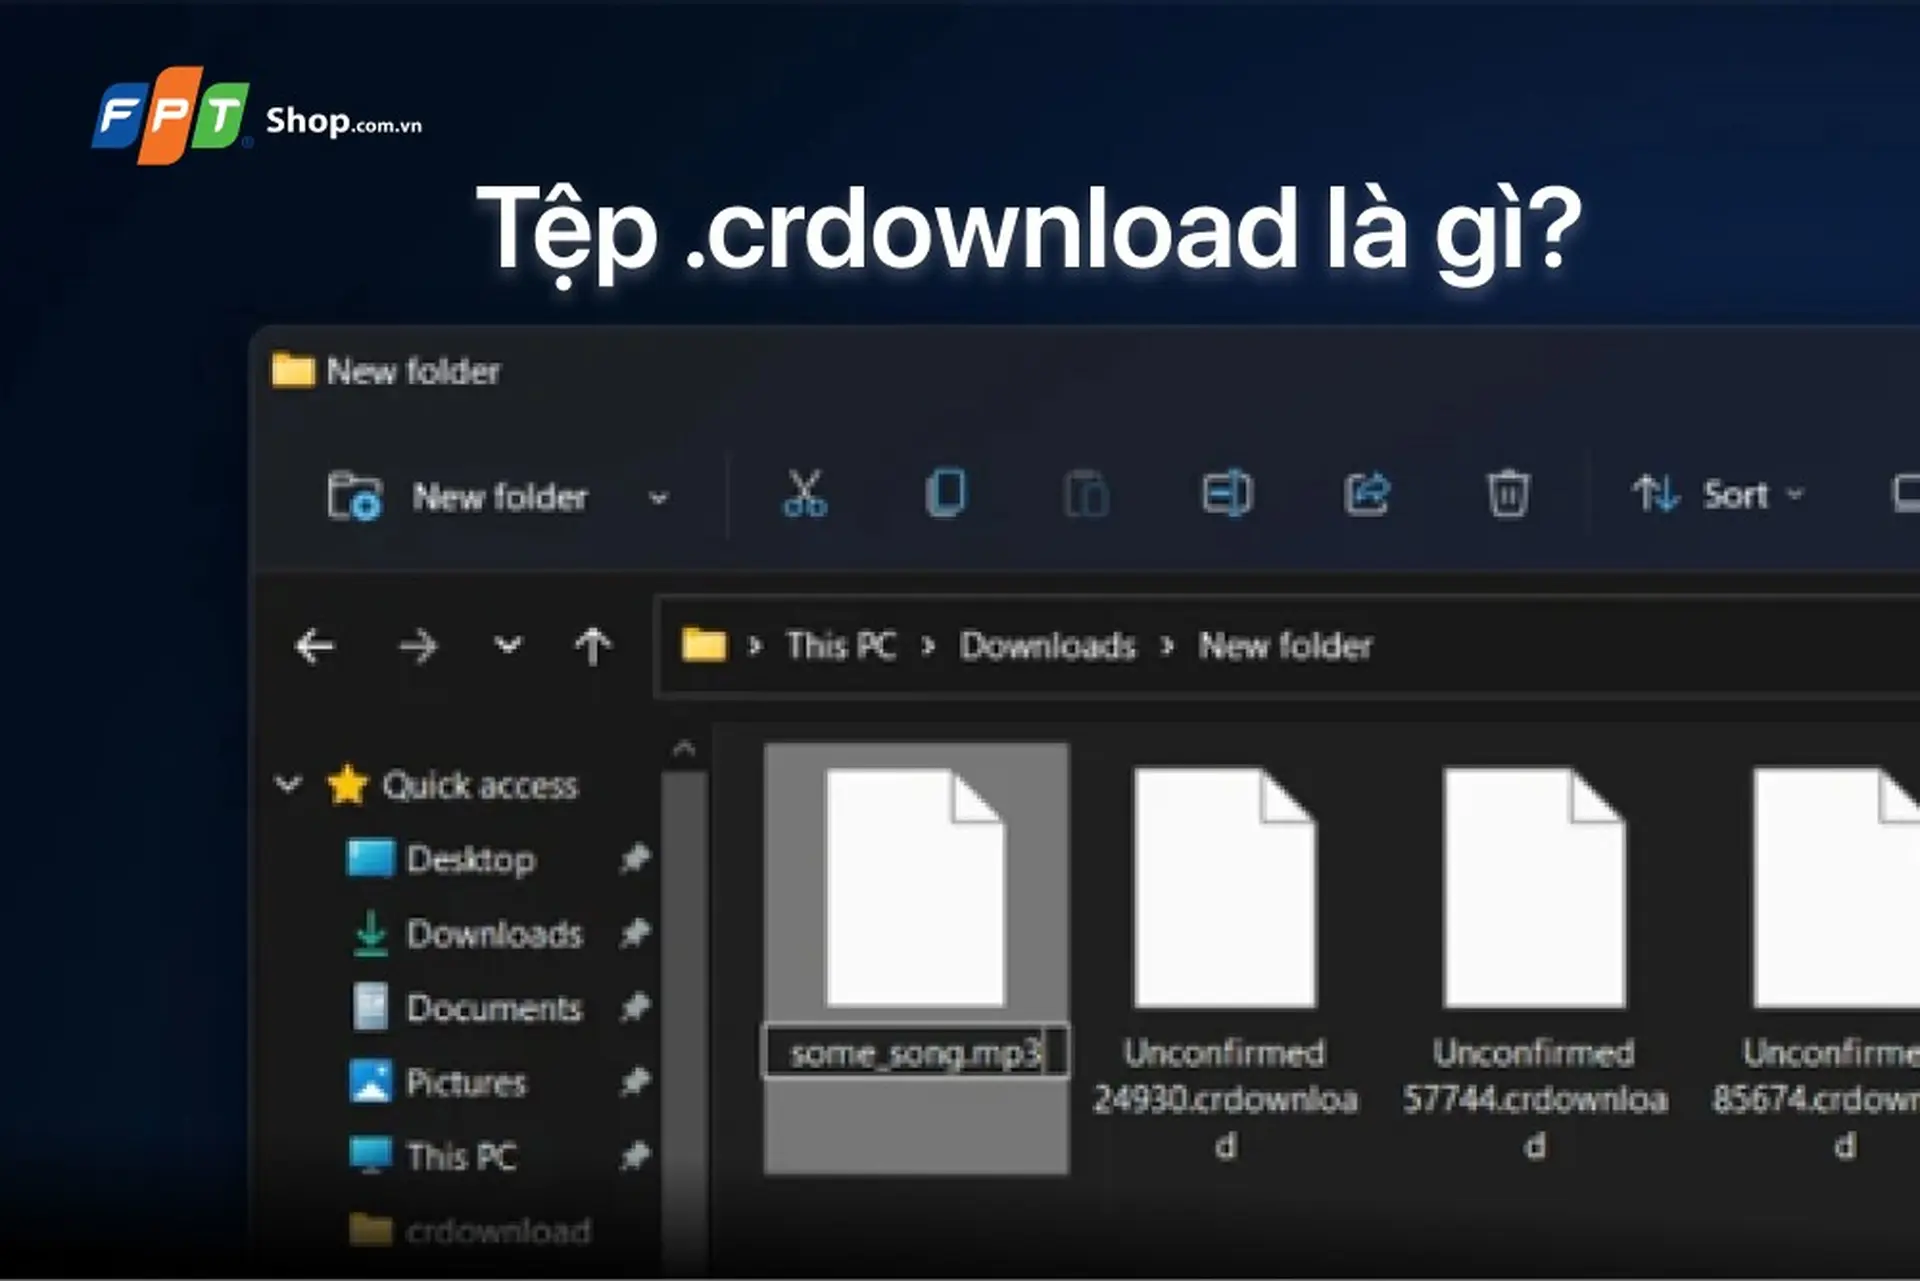The width and height of the screenshot is (1920, 1281).
Task: Click This PC in the breadcrumb path
Action: click(x=841, y=646)
